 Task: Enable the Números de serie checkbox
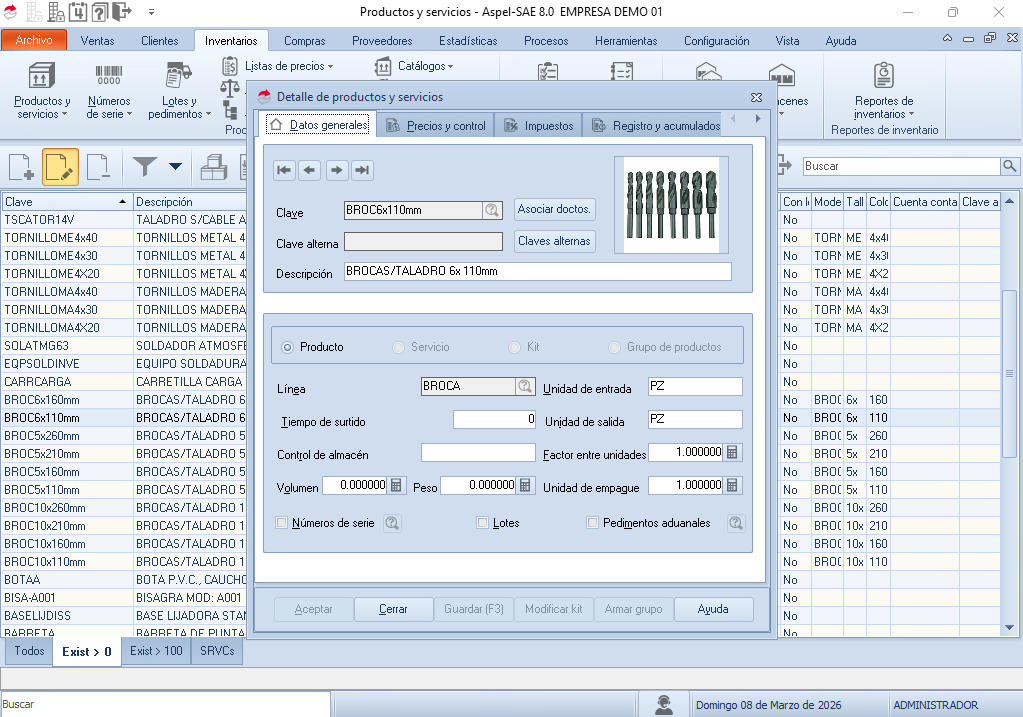tap(282, 523)
